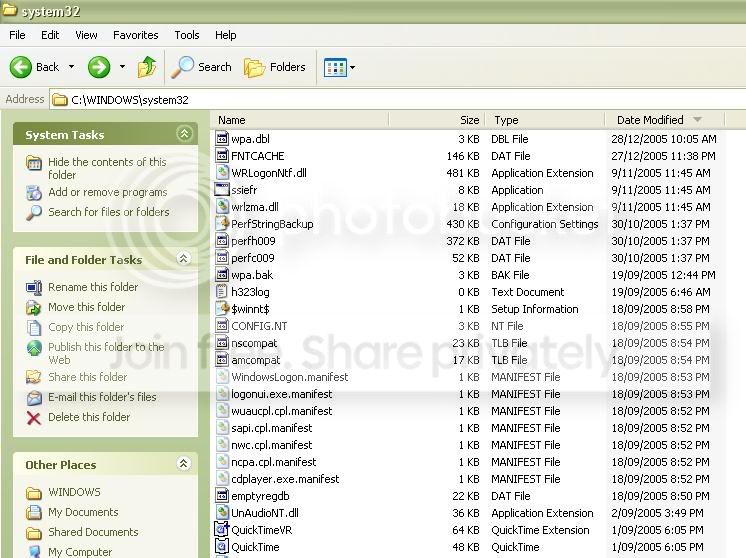This screenshot has height=558, width=746.
Task: Click the Add or remove programs icon
Action: point(34,193)
